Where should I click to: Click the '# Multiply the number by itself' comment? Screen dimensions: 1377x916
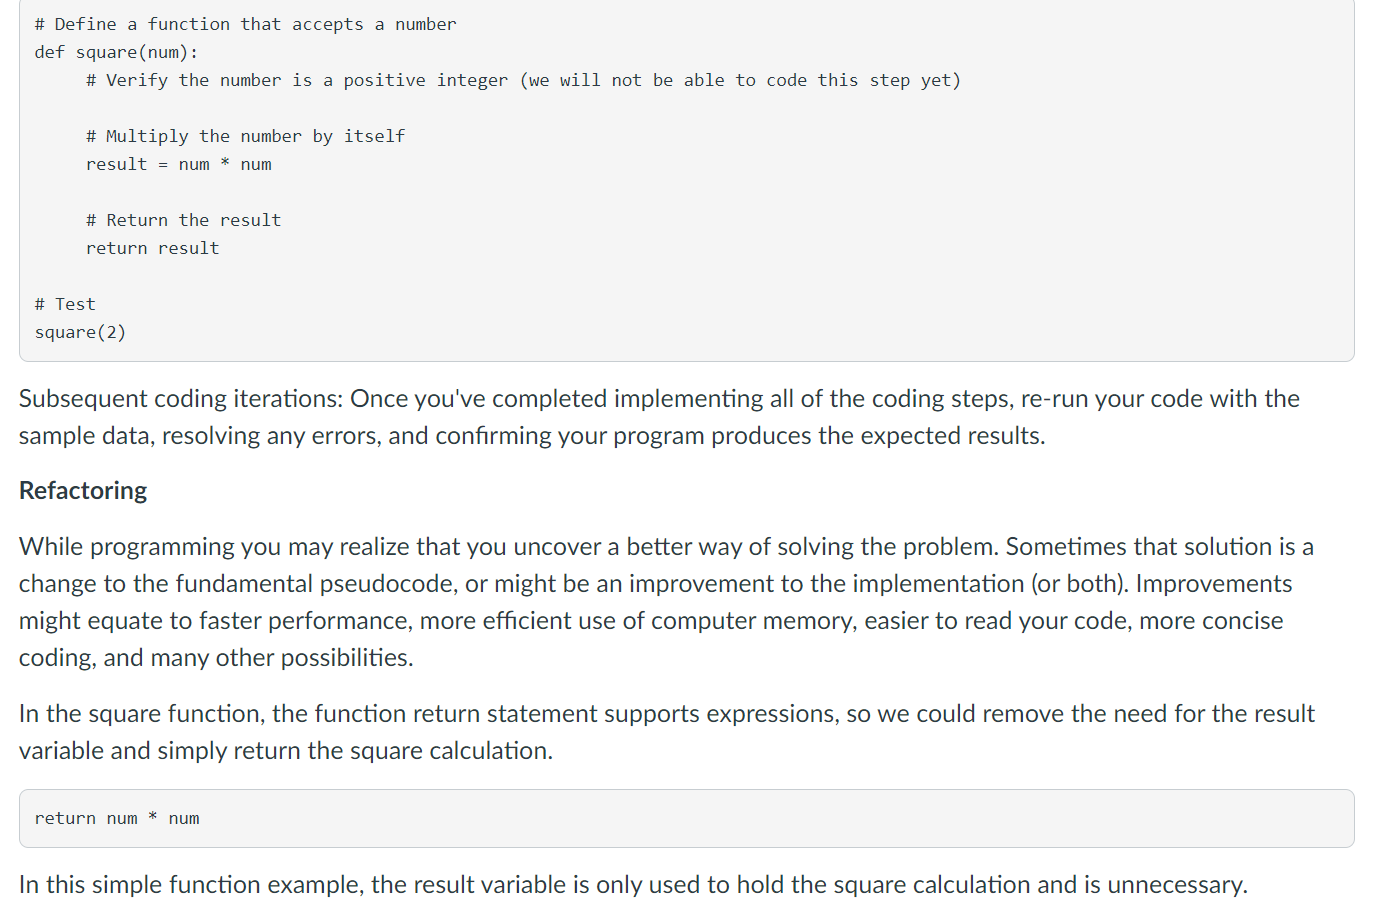tap(245, 136)
